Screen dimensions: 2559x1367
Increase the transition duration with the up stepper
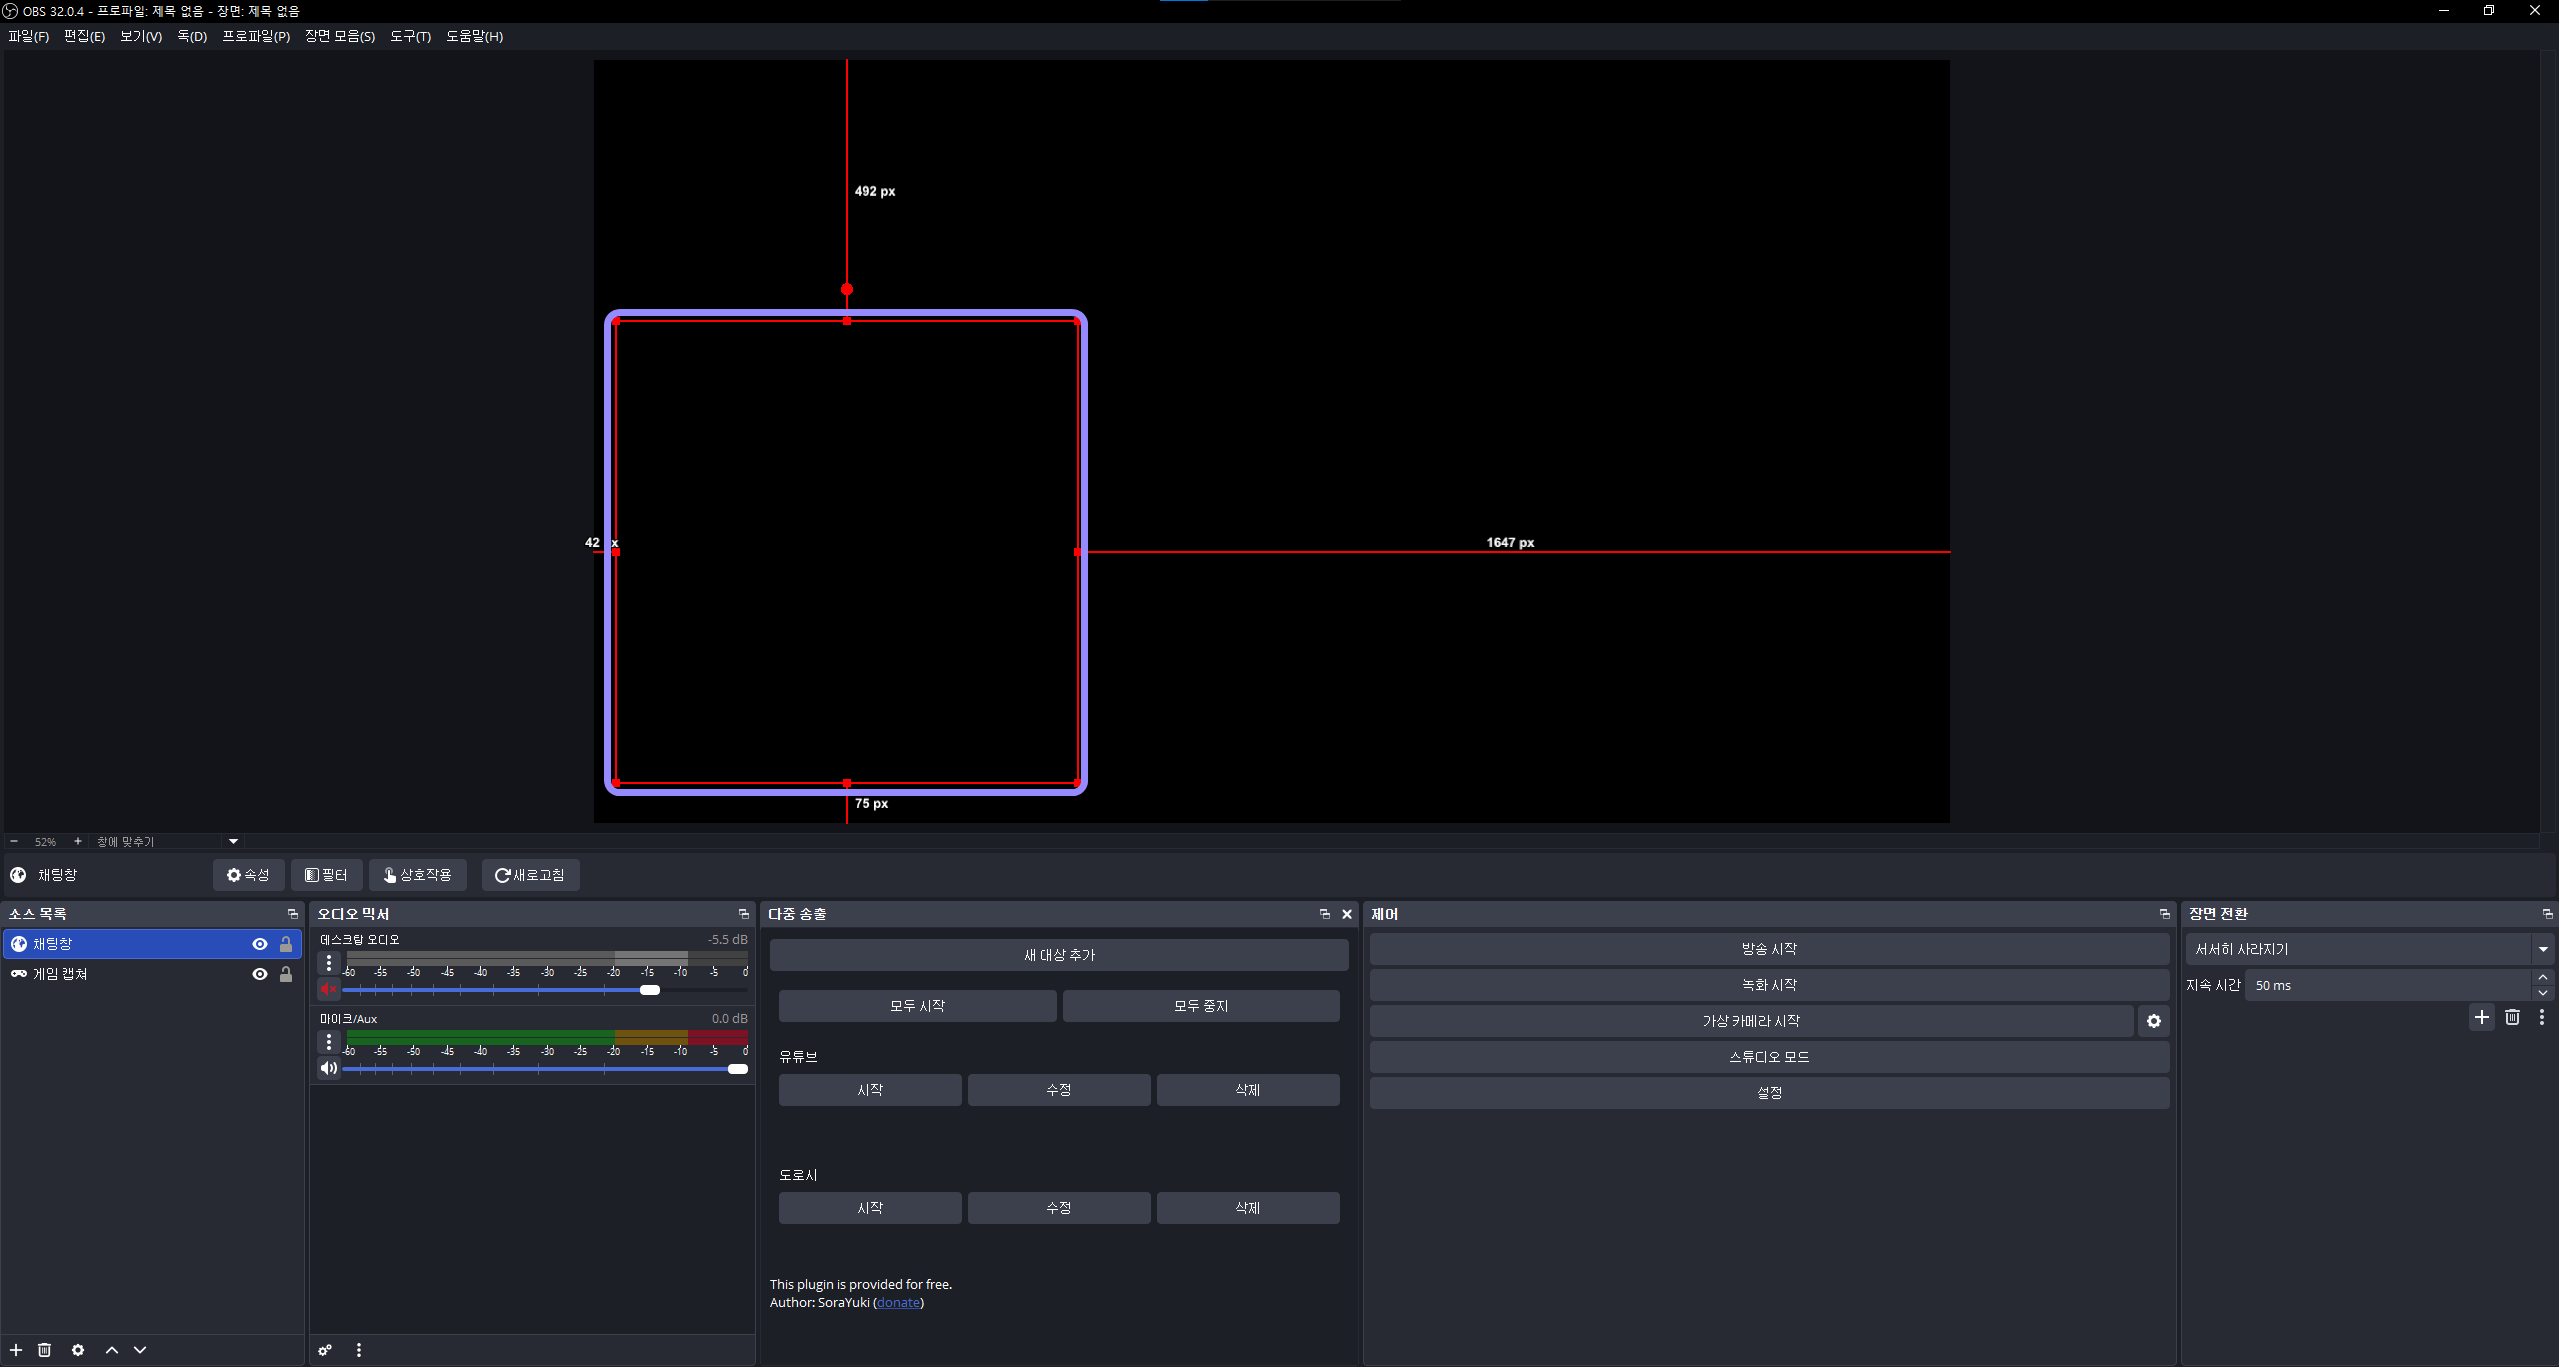pyautogui.click(x=2543, y=977)
